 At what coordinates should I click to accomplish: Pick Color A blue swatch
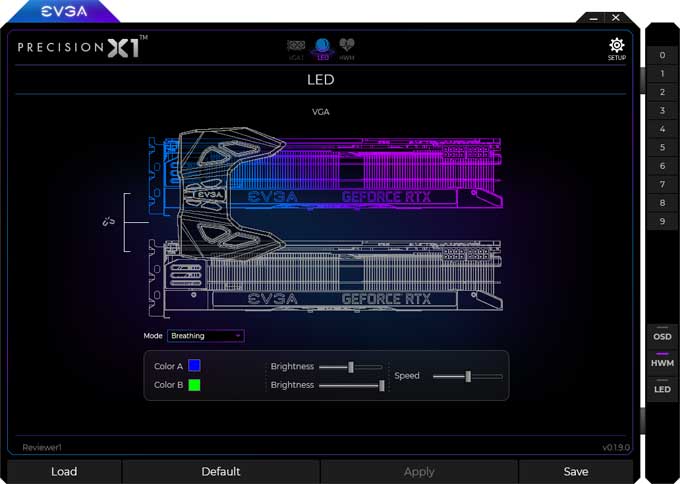pyautogui.click(x=194, y=366)
